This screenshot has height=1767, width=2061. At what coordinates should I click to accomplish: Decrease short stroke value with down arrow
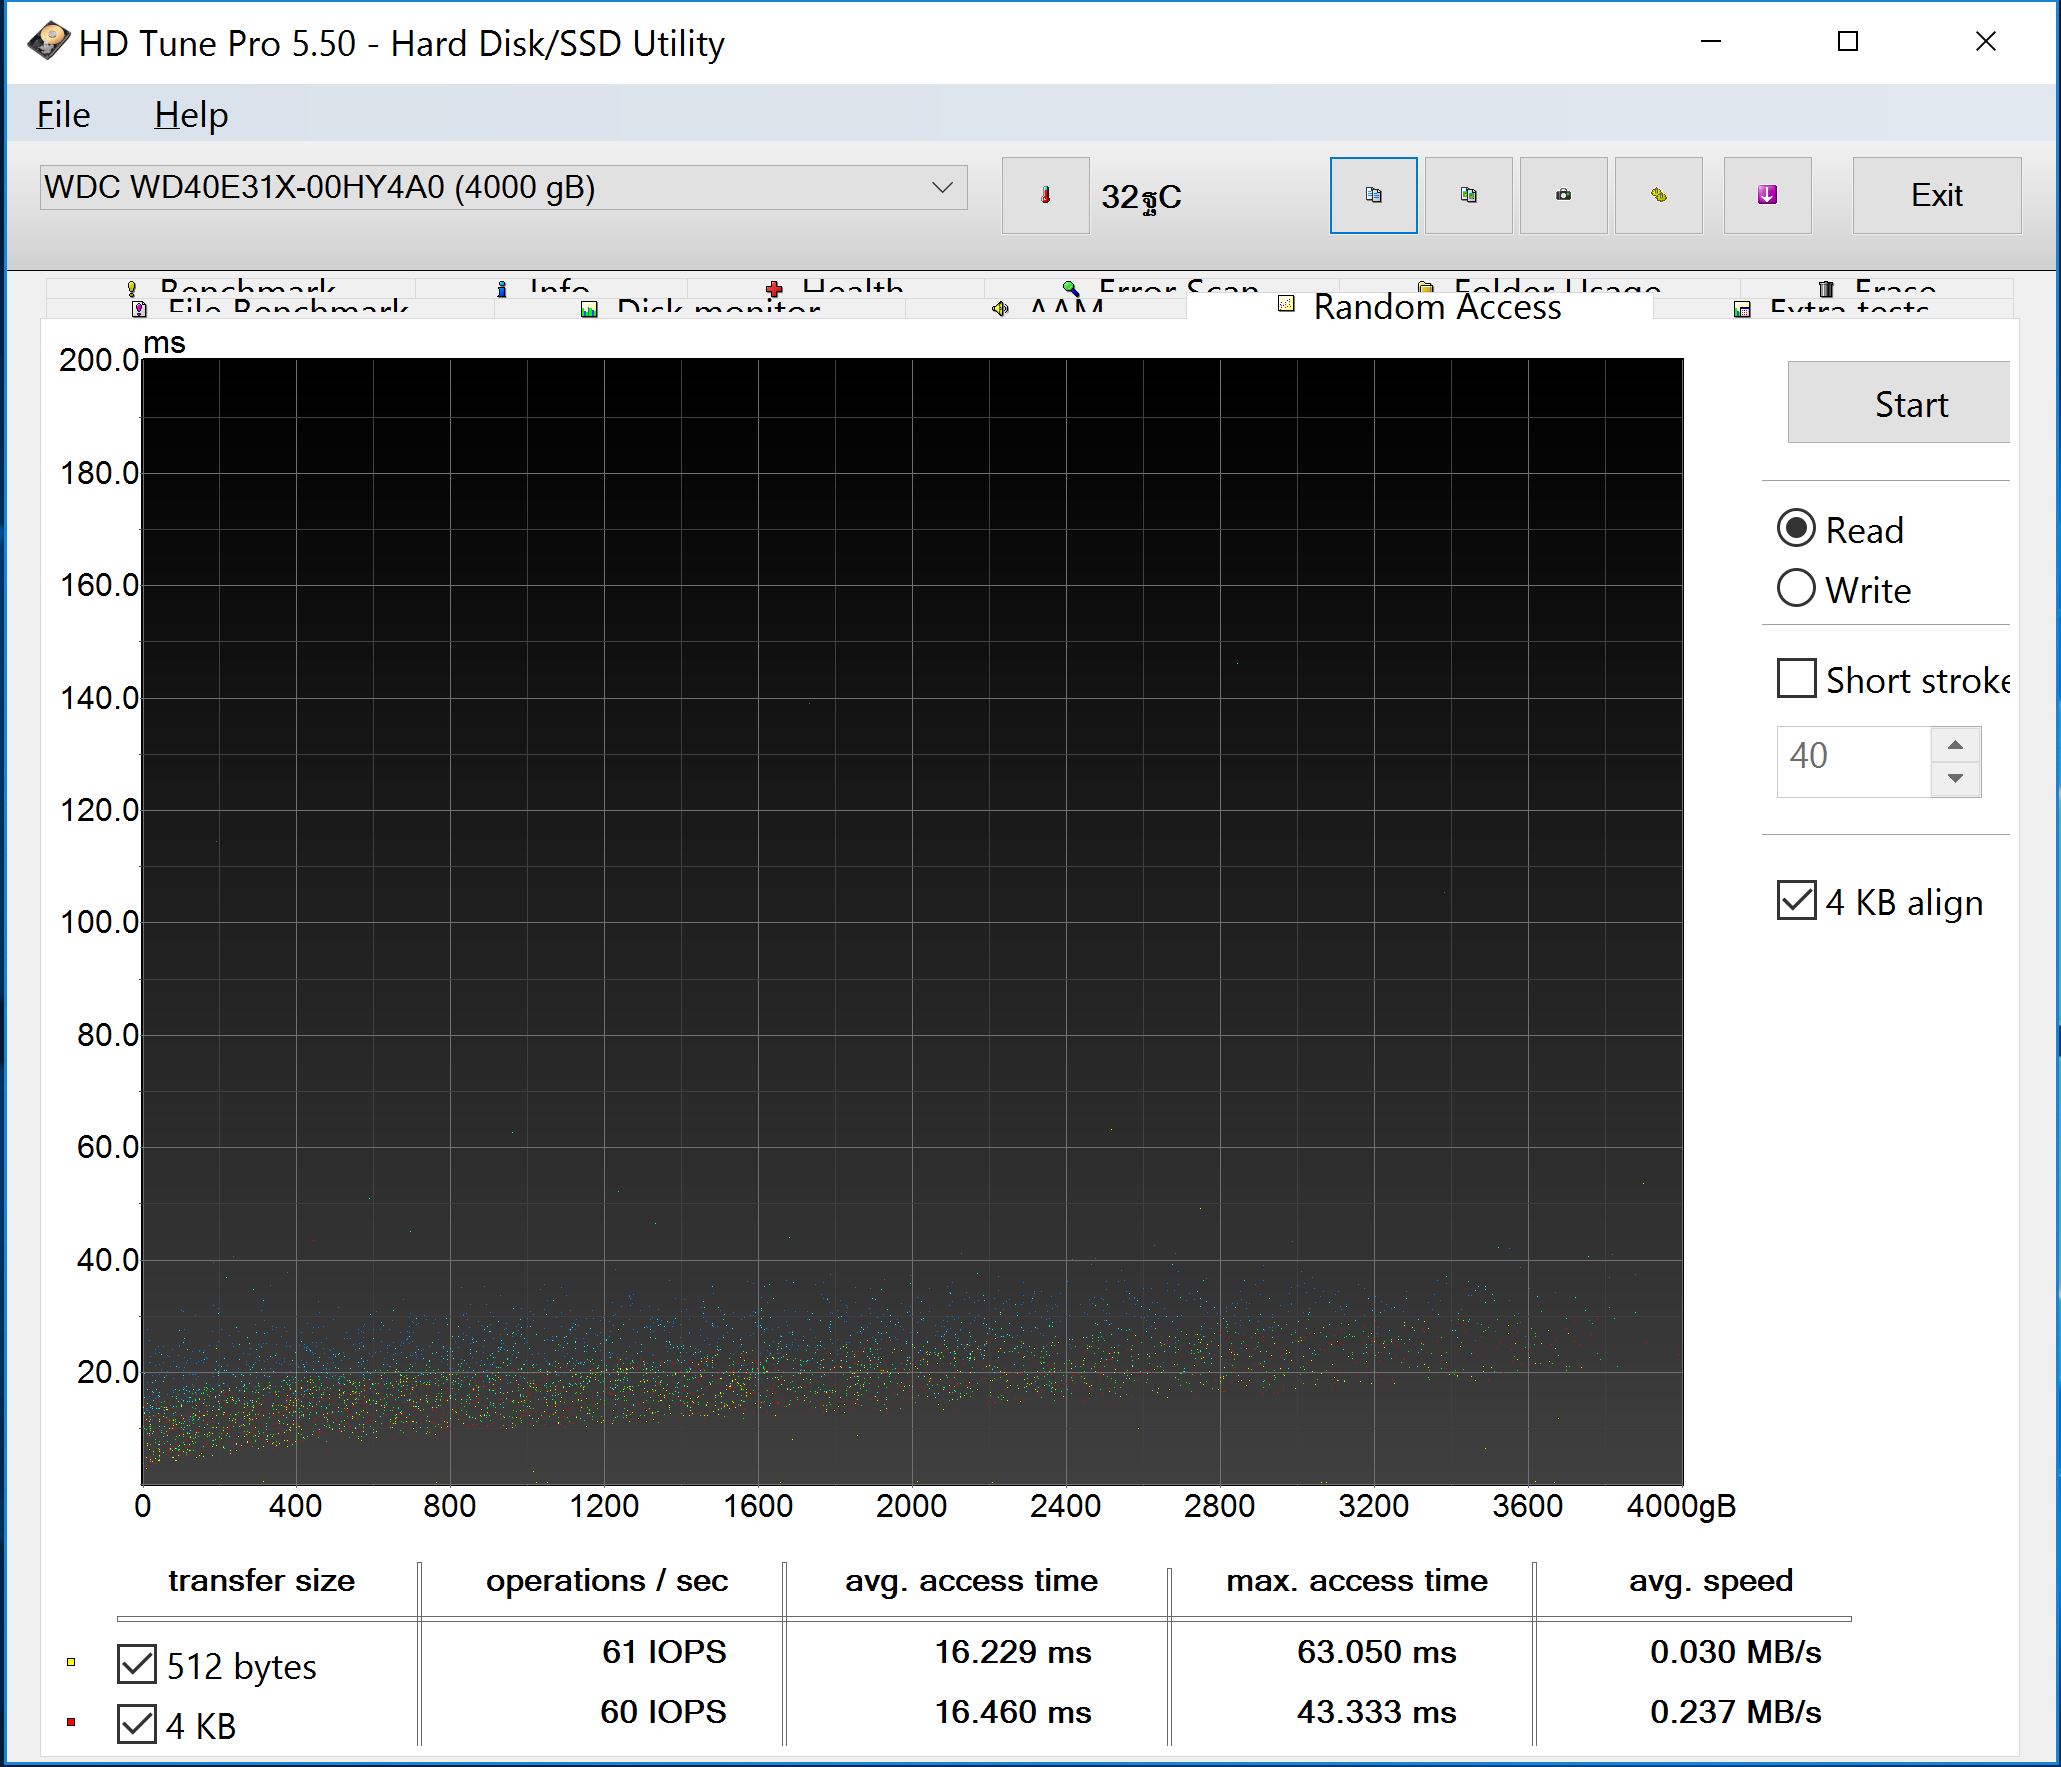tap(1956, 778)
